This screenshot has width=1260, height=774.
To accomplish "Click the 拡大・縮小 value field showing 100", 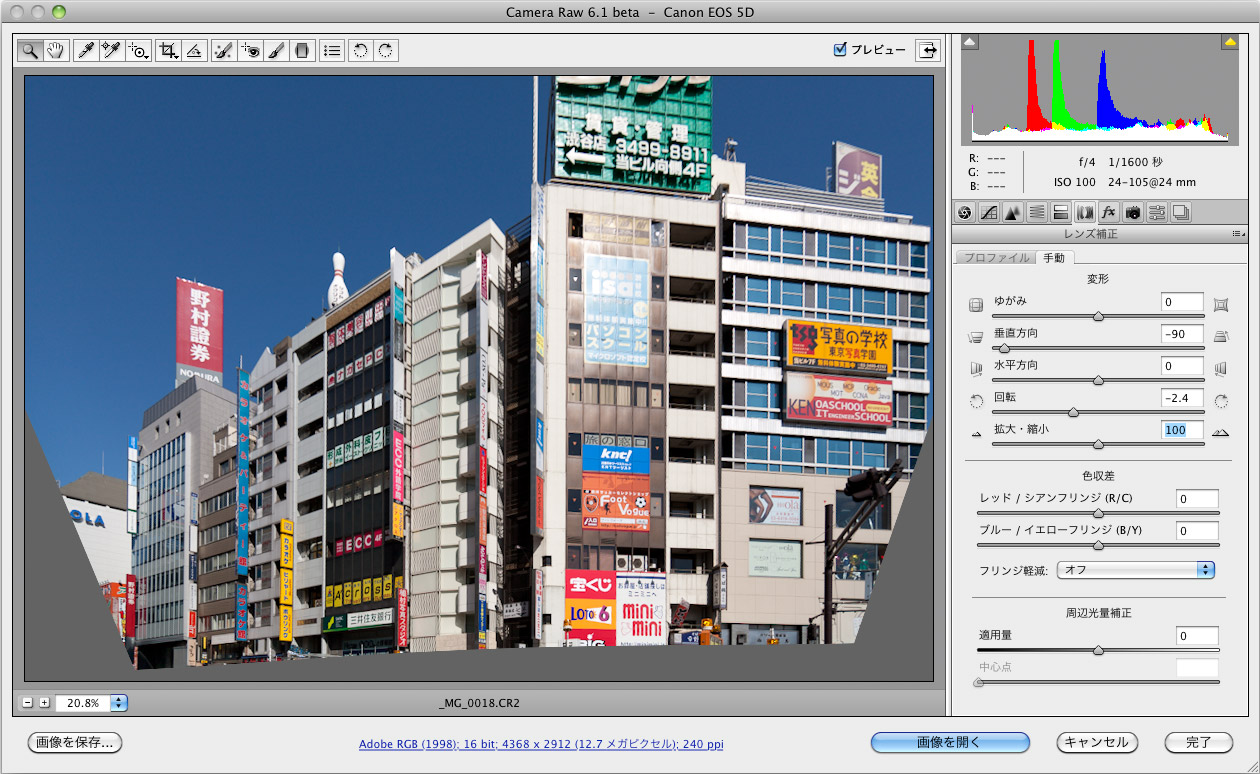I will click(x=1182, y=430).
